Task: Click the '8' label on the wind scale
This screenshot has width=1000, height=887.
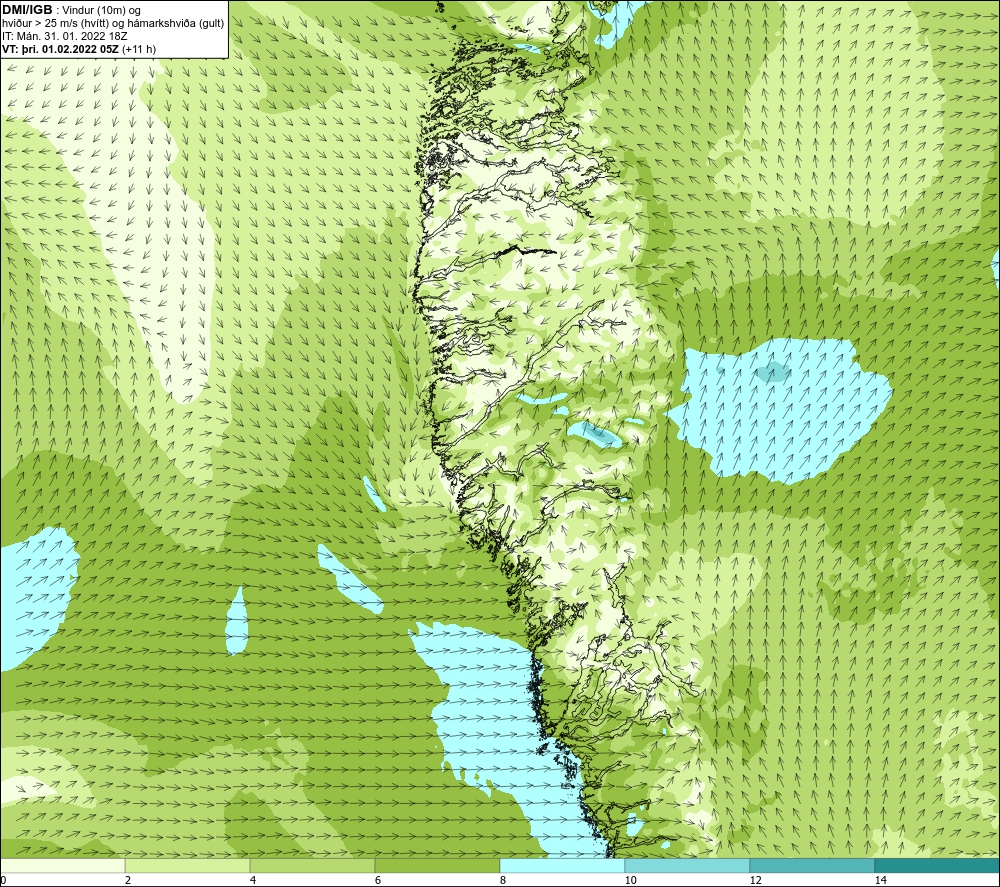Action: [x=503, y=880]
